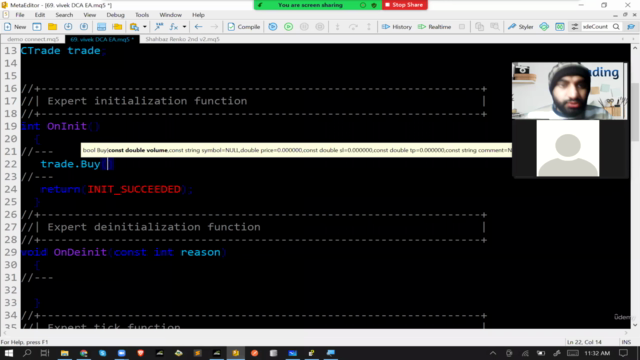Click the 11:32 AM taskbar clock
This screenshot has width=640, height=360.
[x=597, y=353]
